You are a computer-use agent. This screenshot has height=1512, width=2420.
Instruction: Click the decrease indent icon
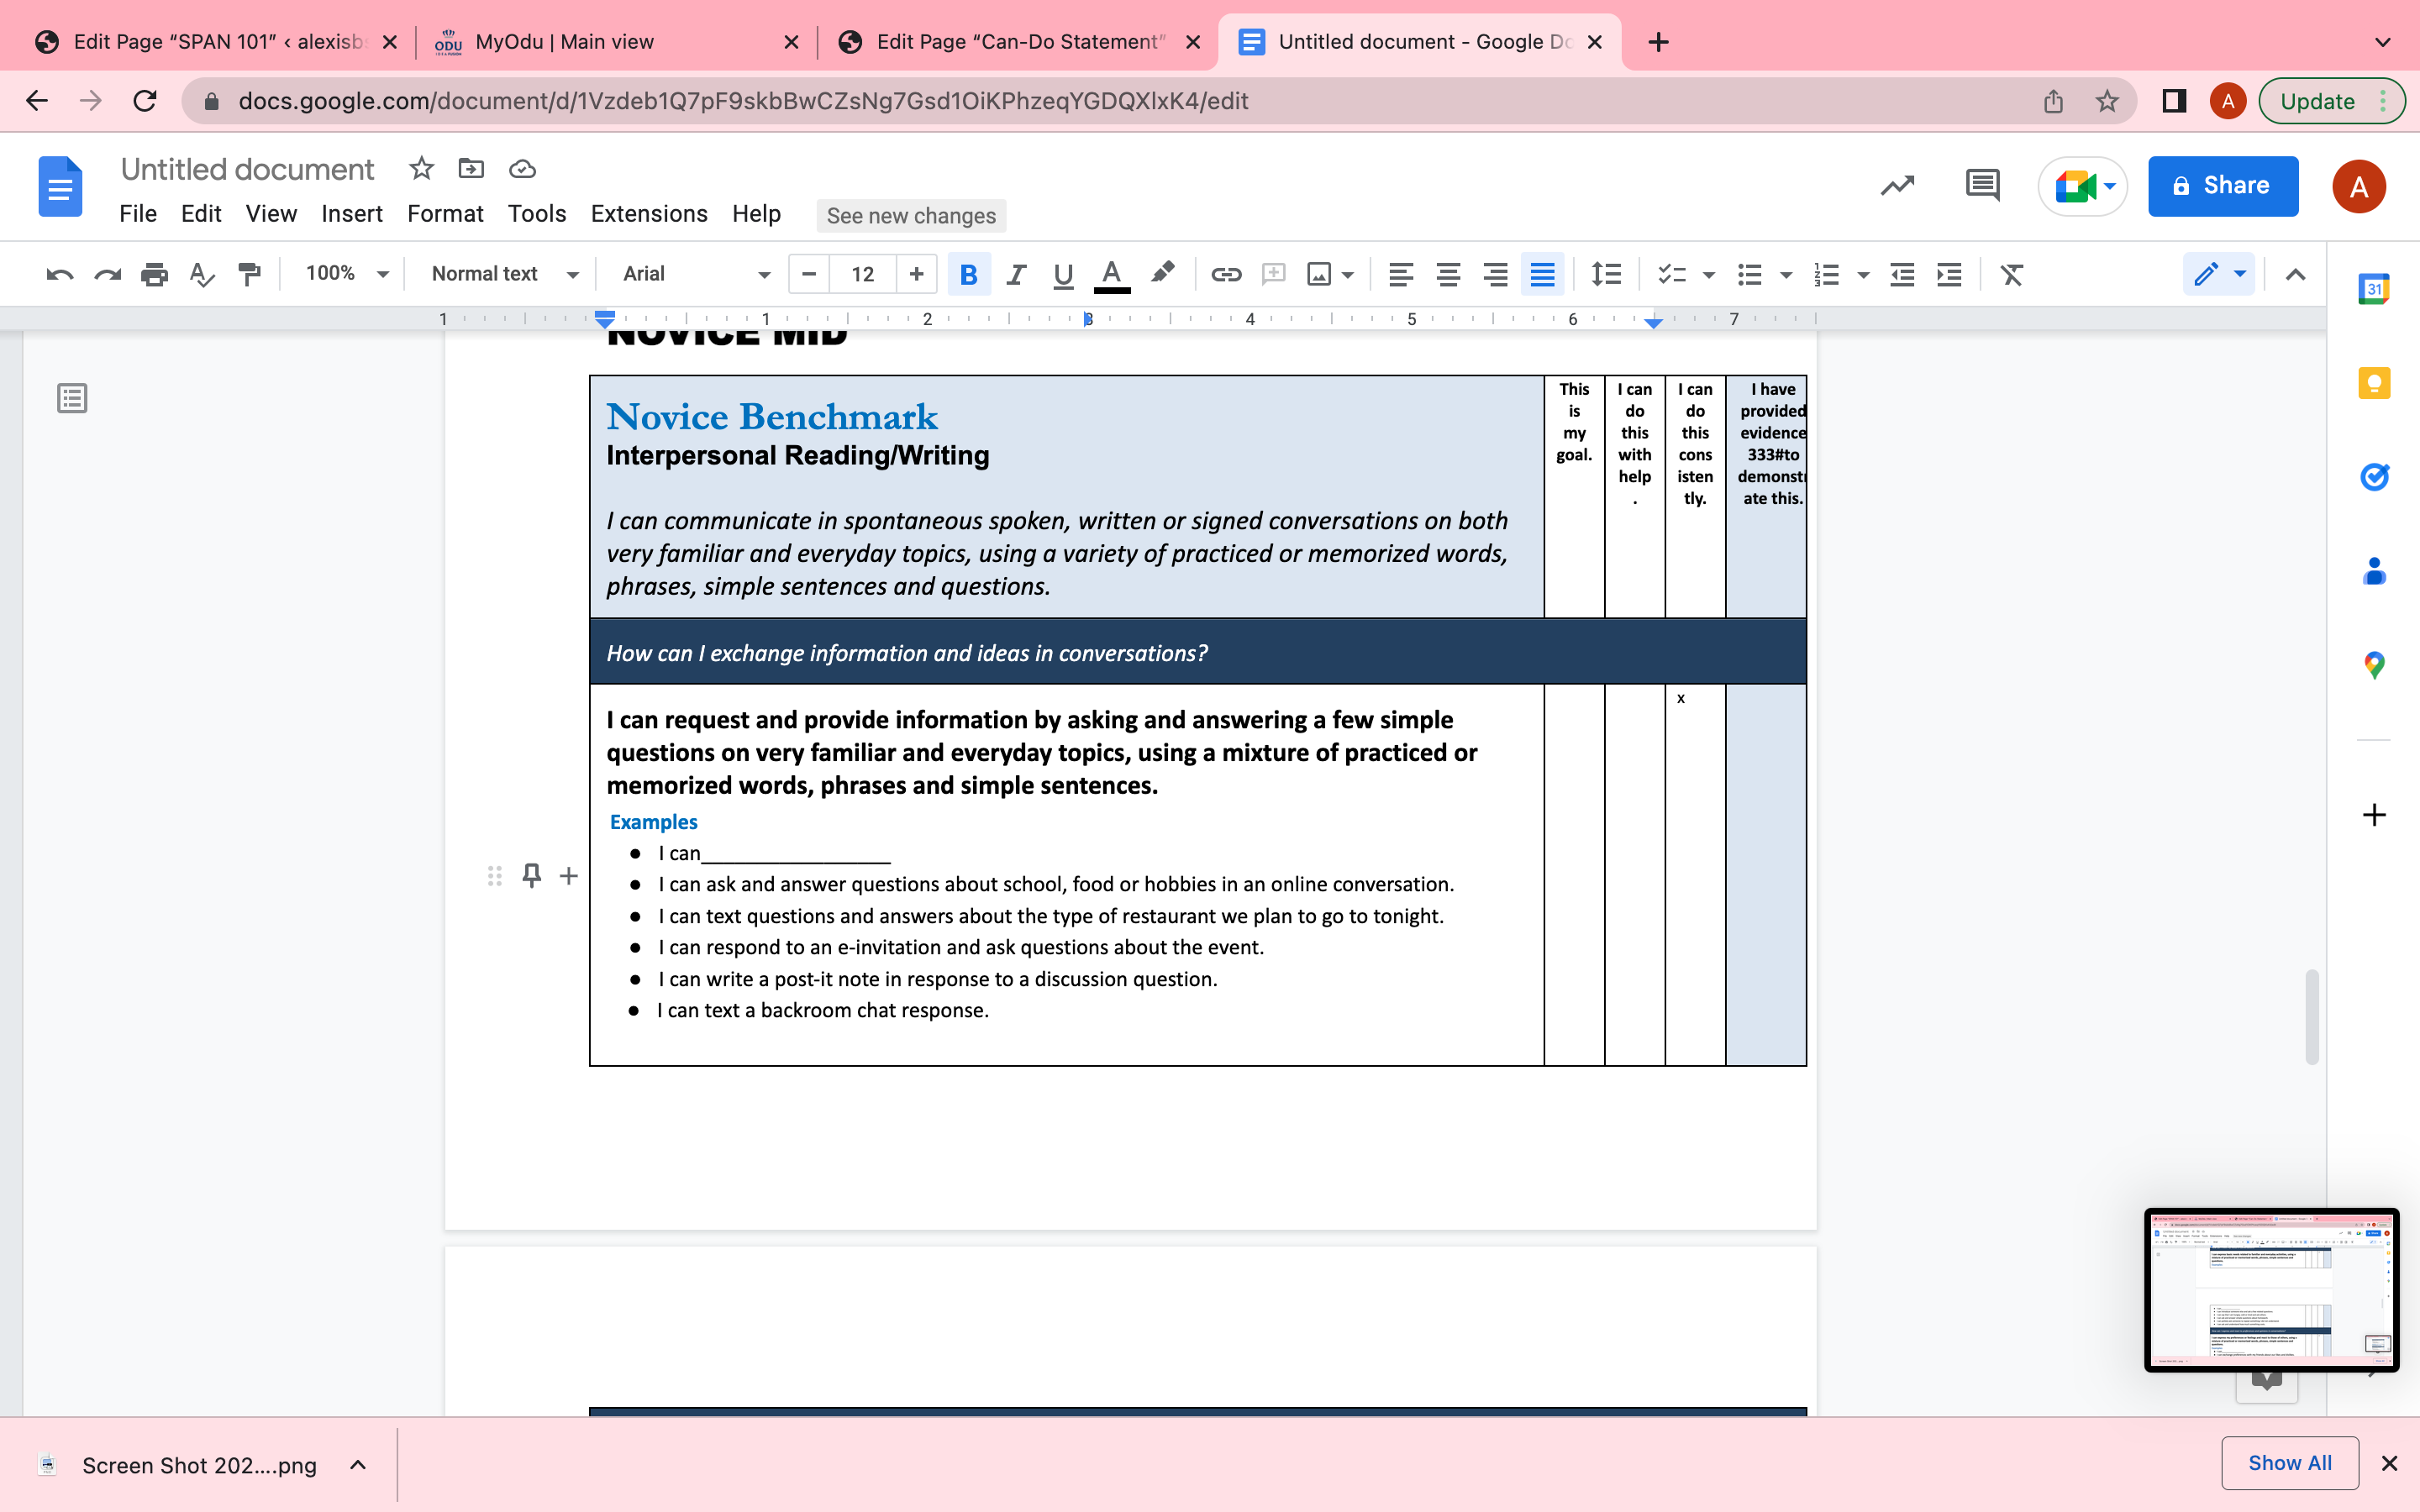point(1902,274)
